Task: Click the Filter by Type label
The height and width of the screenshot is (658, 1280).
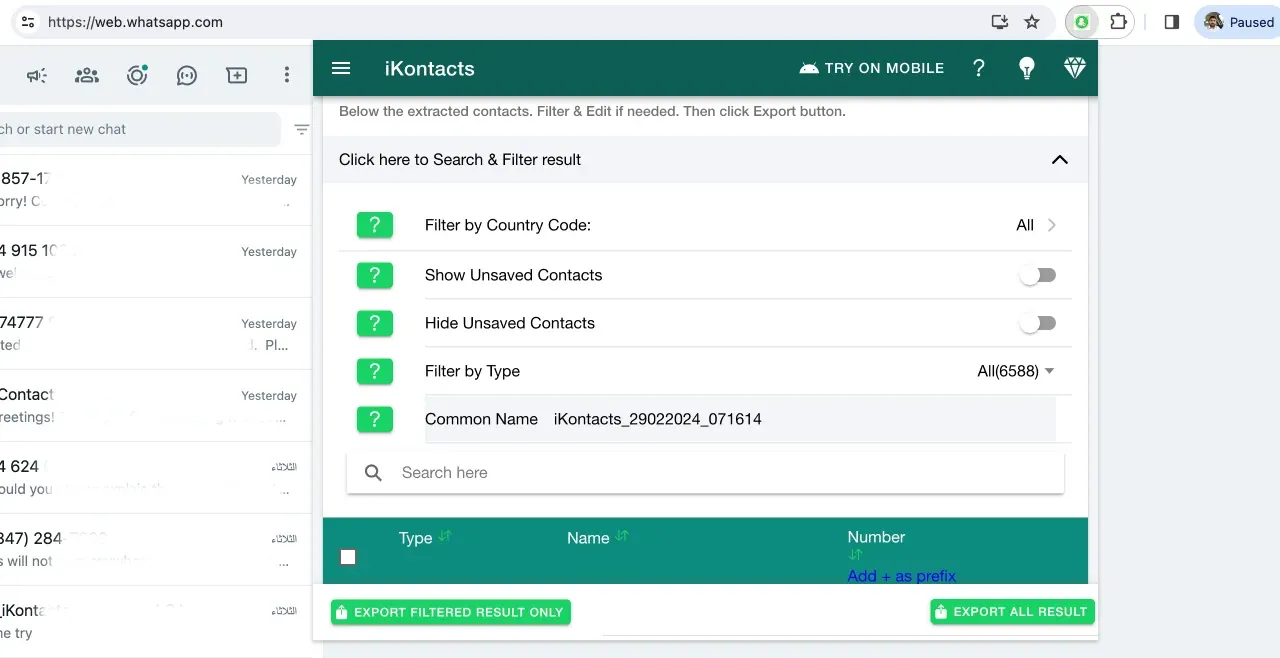Action: pyautogui.click(x=472, y=371)
